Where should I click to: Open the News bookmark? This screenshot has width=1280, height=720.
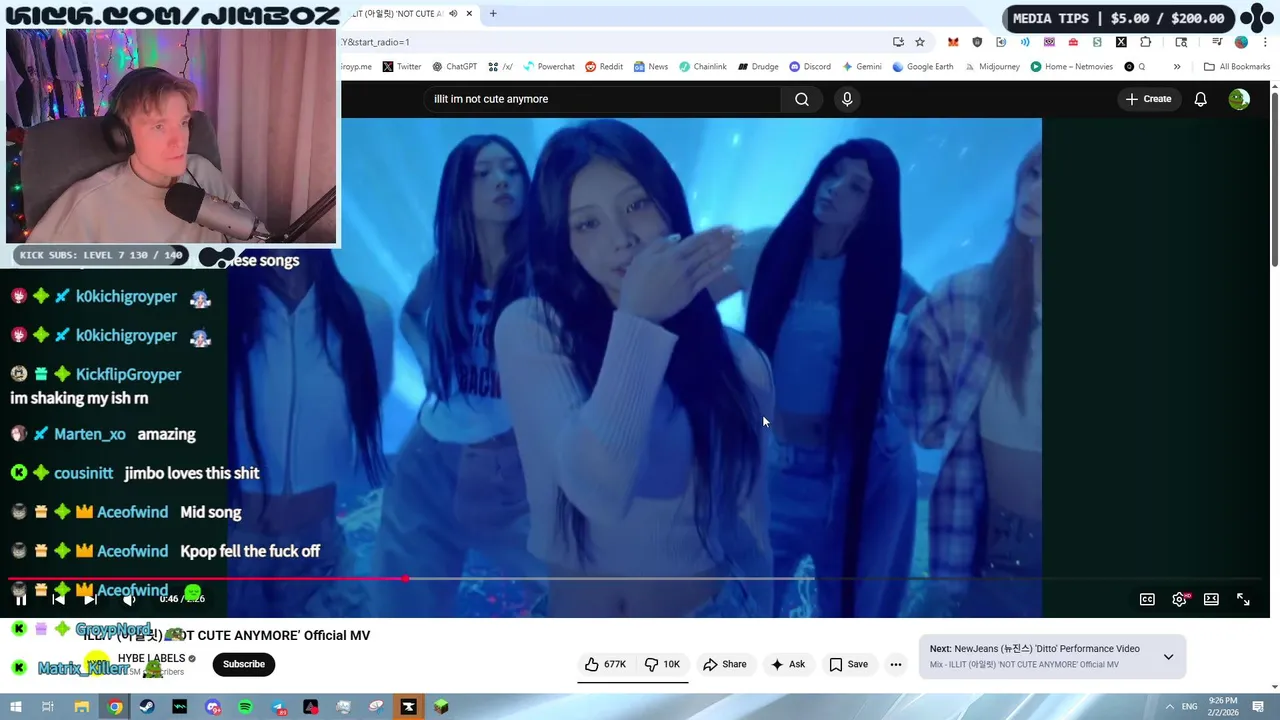click(650, 67)
